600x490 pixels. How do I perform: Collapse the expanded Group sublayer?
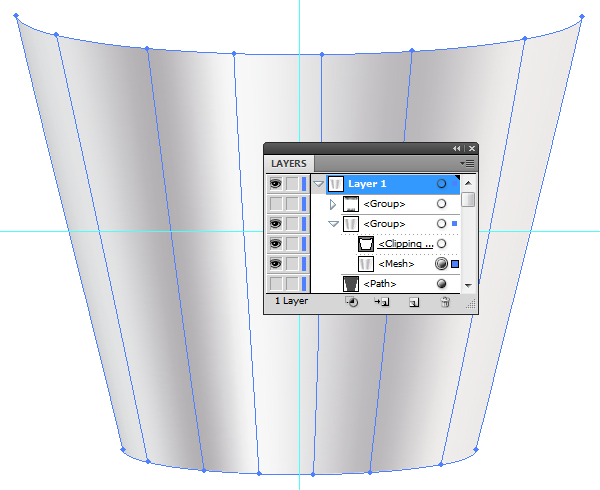click(334, 224)
